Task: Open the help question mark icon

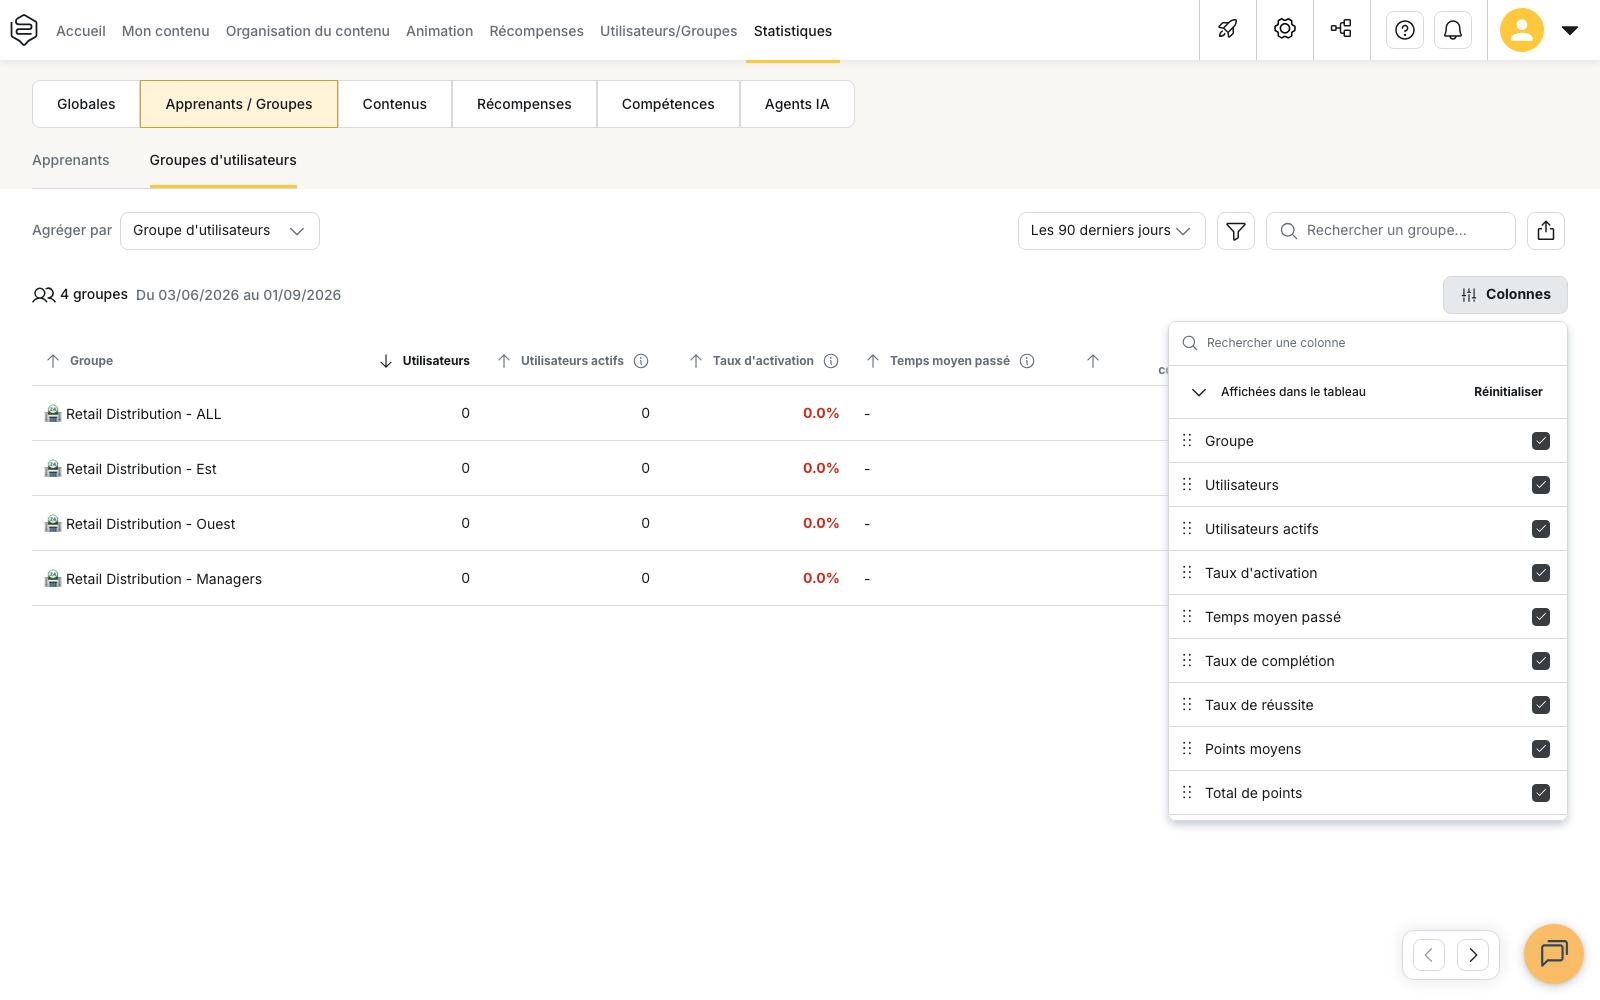Action: pyautogui.click(x=1405, y=30)
